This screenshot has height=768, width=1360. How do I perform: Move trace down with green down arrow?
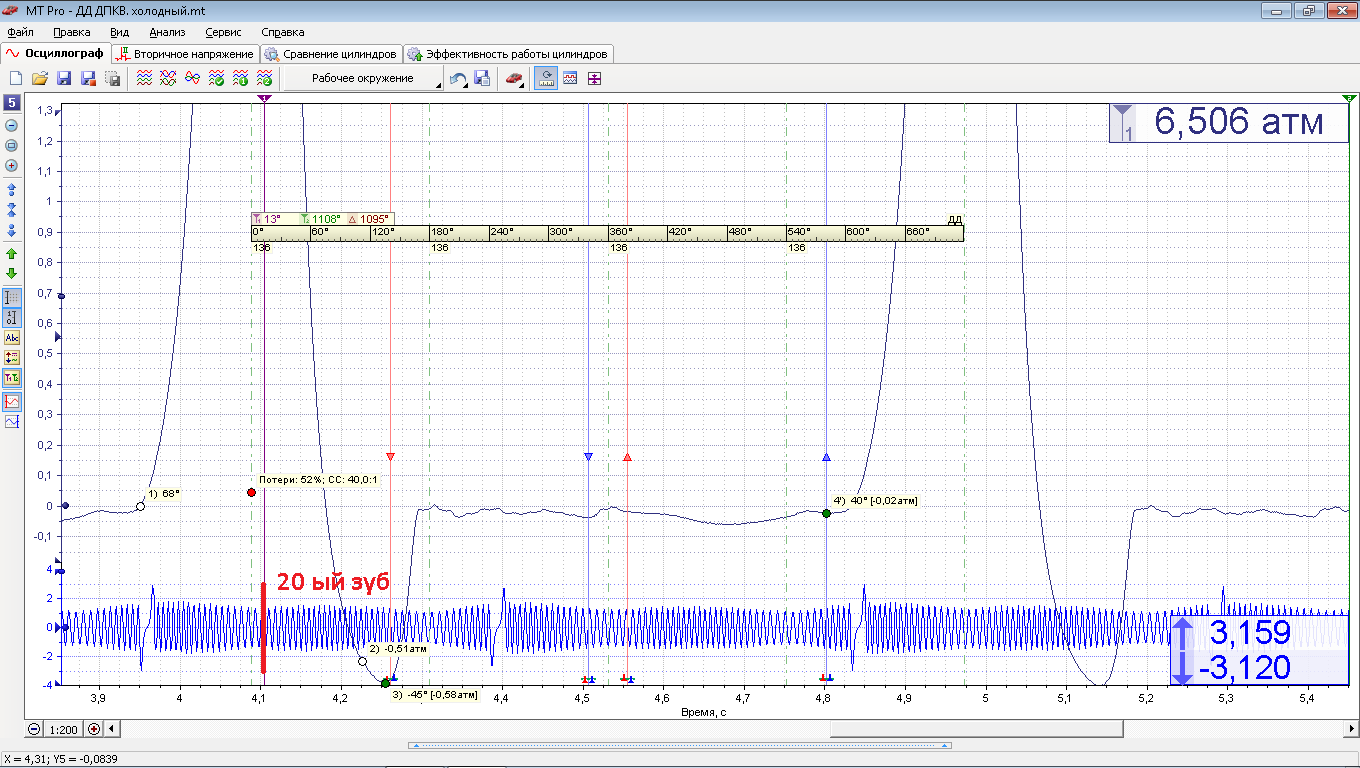coord(12,274)
